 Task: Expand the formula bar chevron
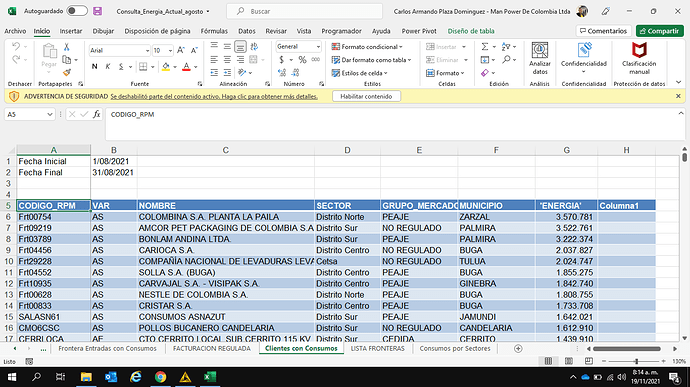coord(681,114)
